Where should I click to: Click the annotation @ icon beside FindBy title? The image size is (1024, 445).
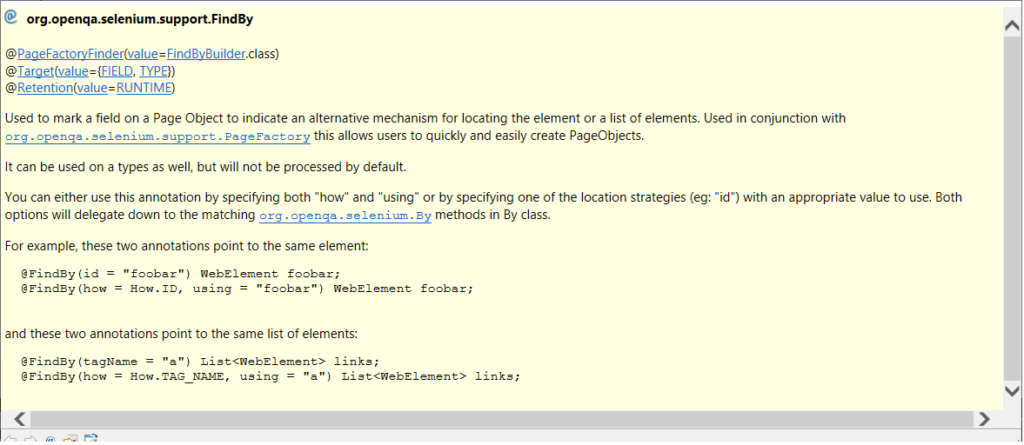point(10,18)
